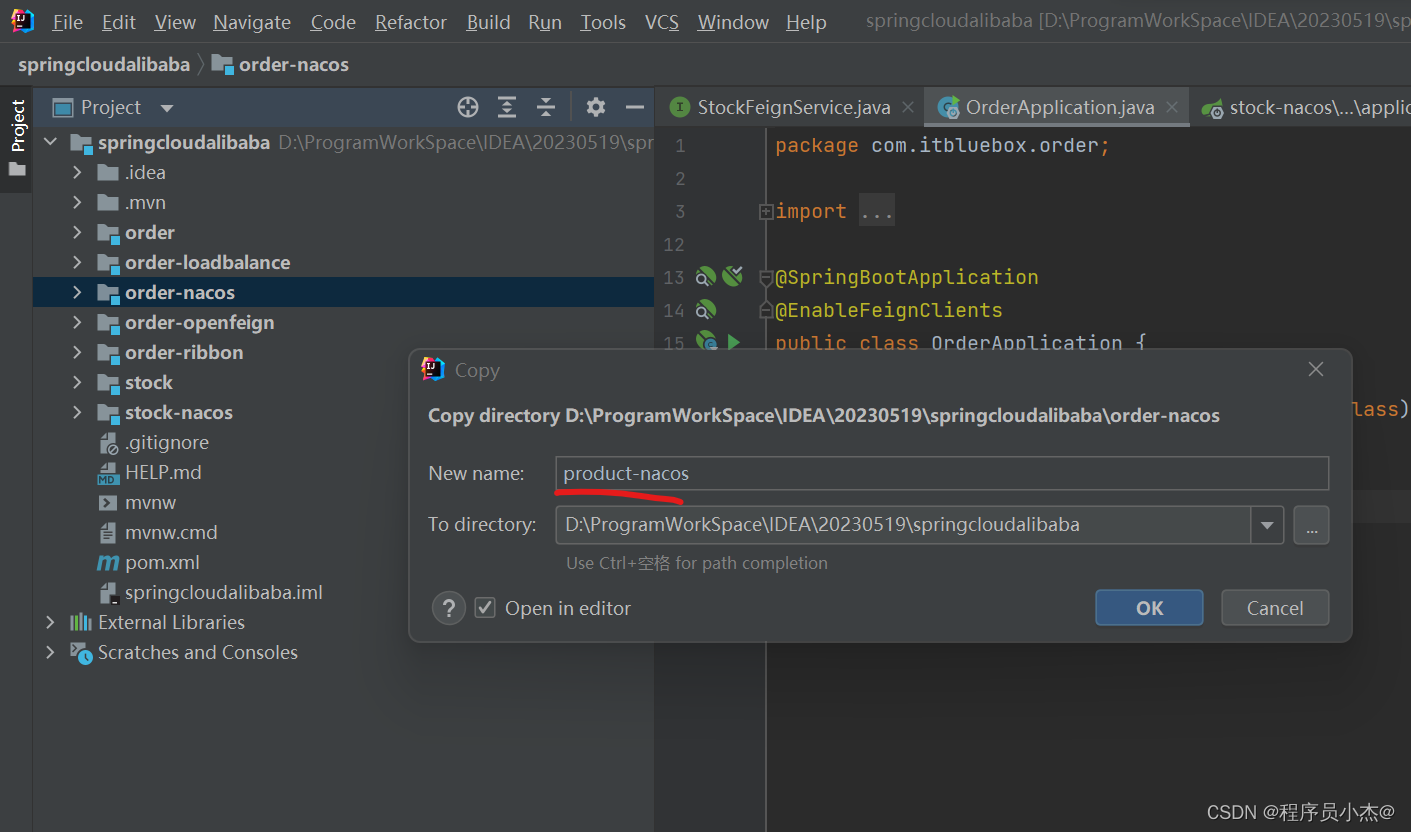This screenshot has width=1411, height=832.
Task: Open the View menu
Action: click(x=175, y=22)
